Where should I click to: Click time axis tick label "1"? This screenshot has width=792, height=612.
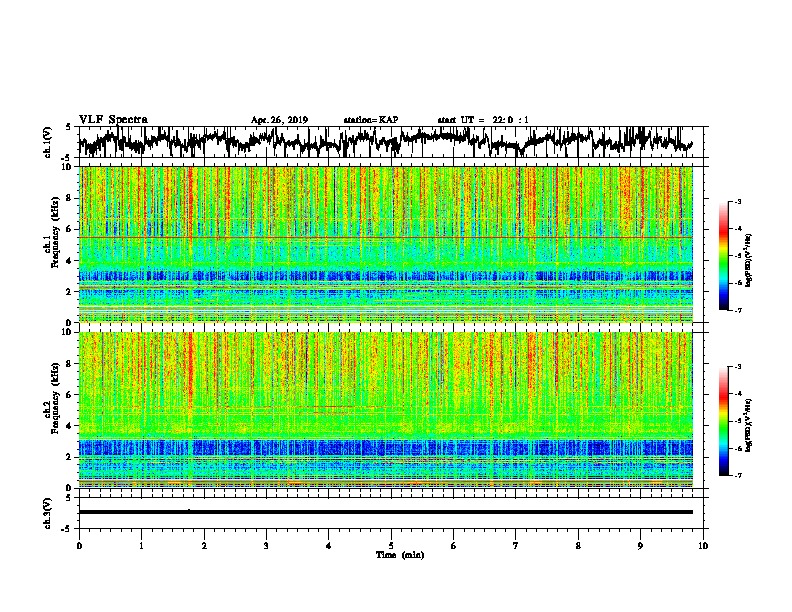pos(141,546)
